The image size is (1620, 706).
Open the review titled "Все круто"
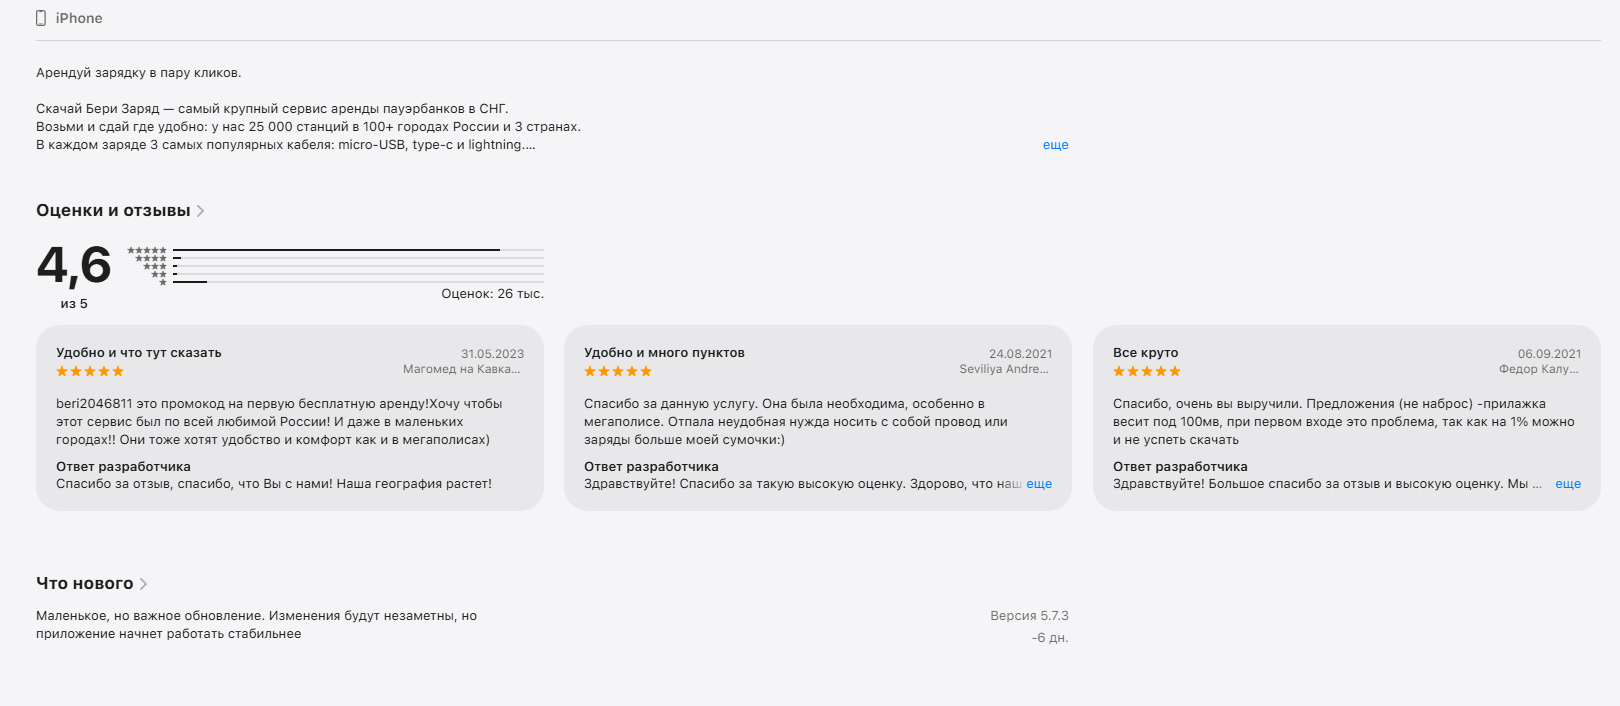coord(1146,353)
